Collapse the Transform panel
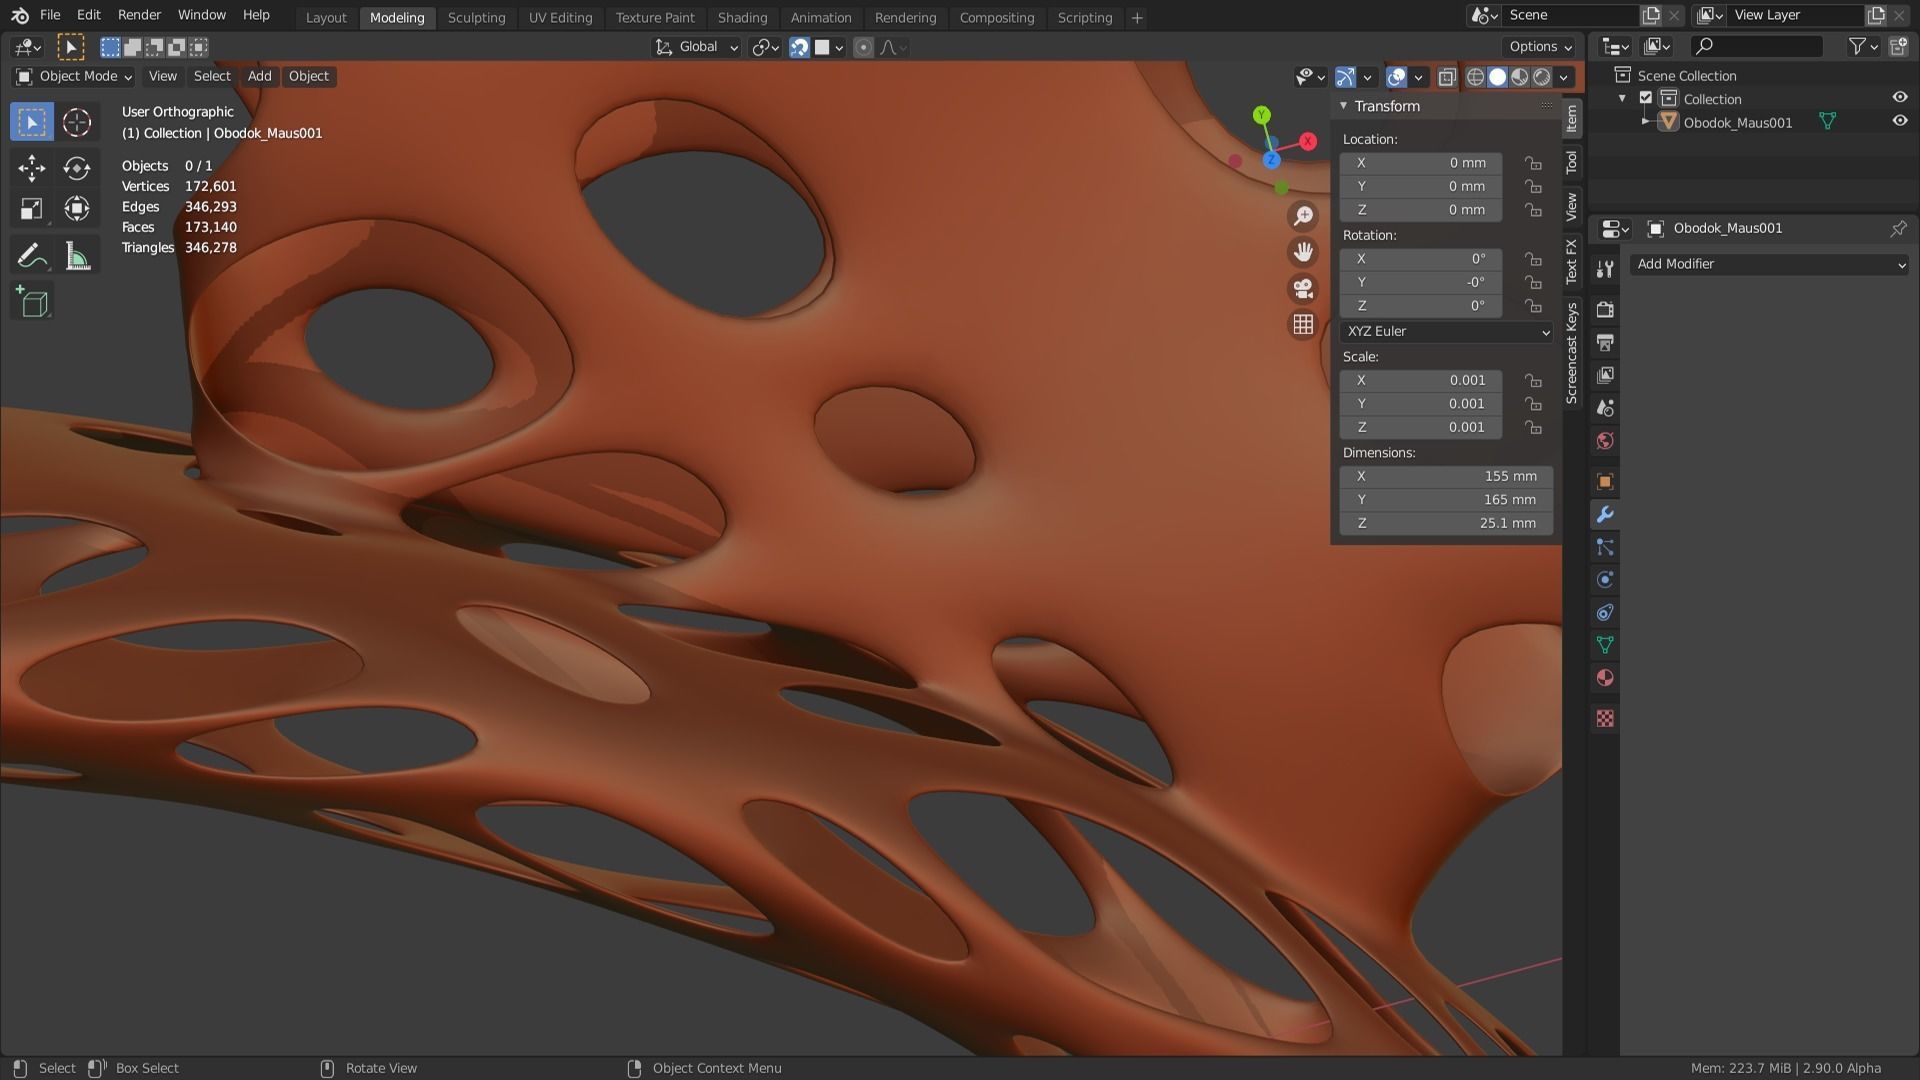1920x1080 pixels. [1344, 106]
